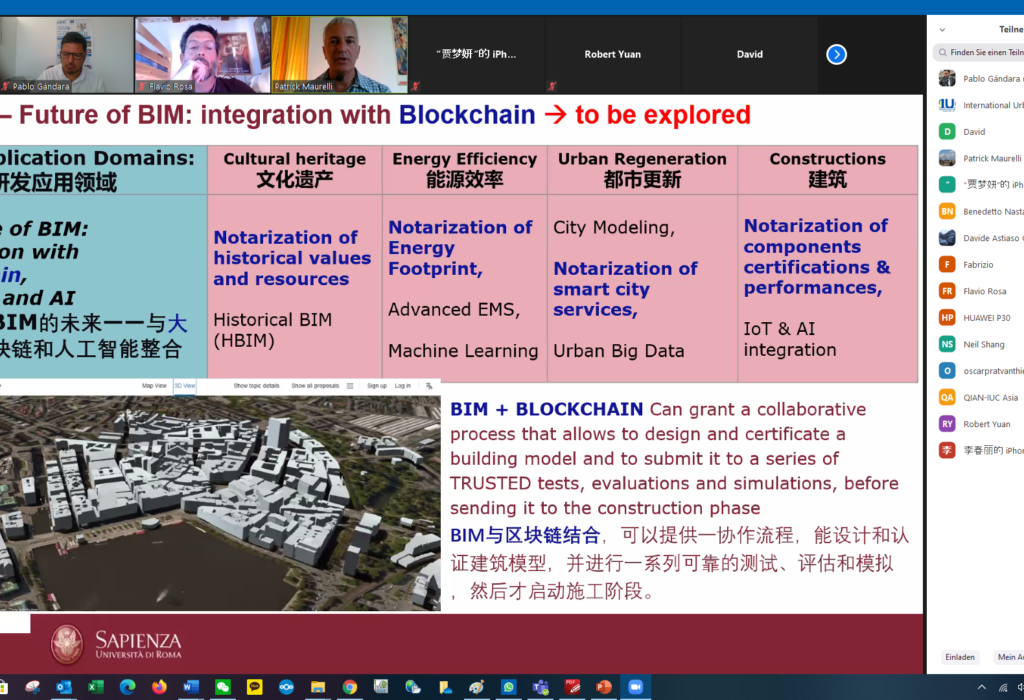1024x700 pixels.
Task: Open the Mein Audio options at bottom right
Action: click(1012, 657)
